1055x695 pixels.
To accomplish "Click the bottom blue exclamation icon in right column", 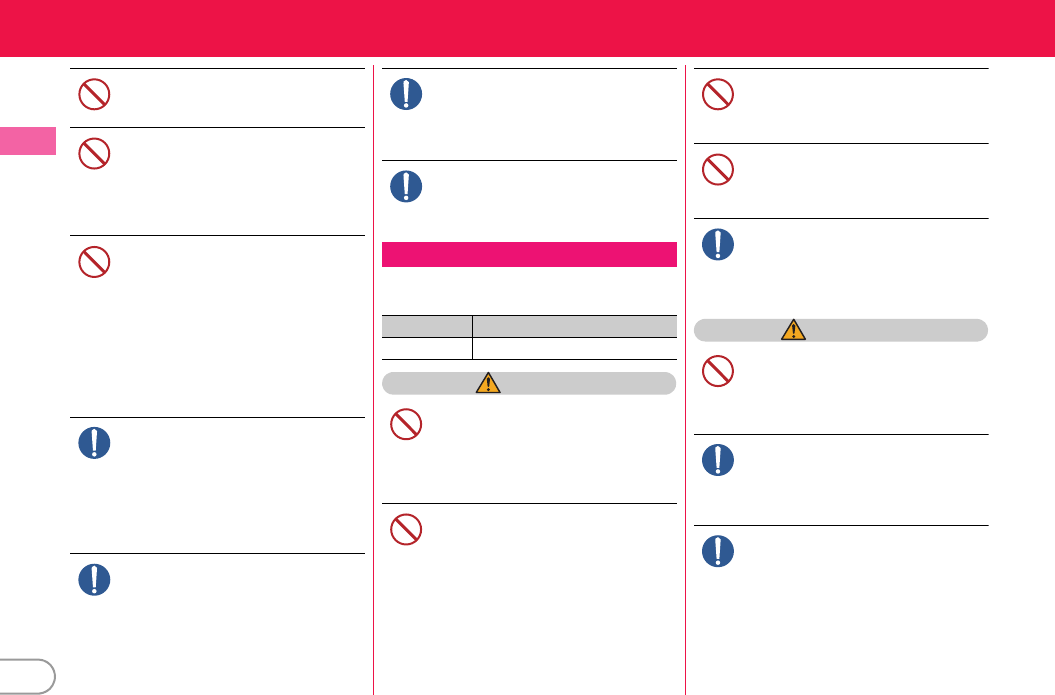I will pyautogui.click(x=717, y=551).
